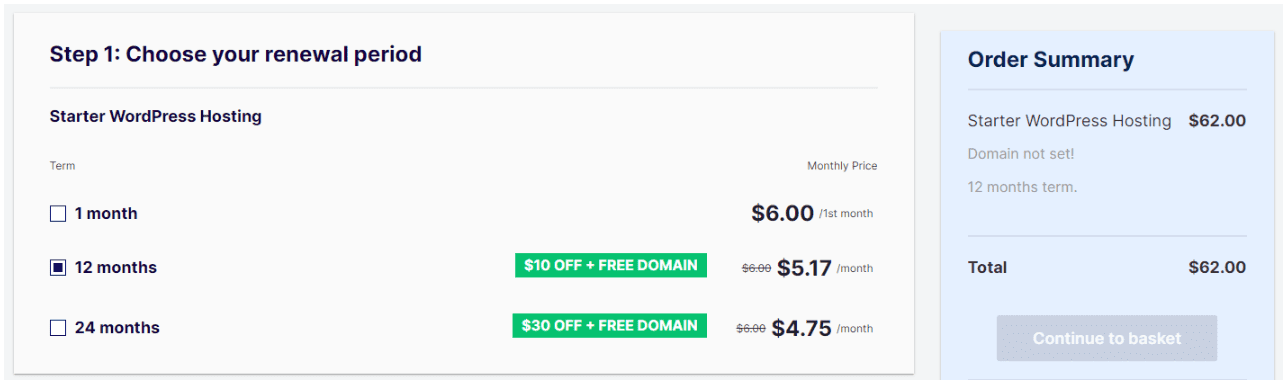Click the $6.00 first month price
The image size is (1284, 385).
click(x=782, y=213)
